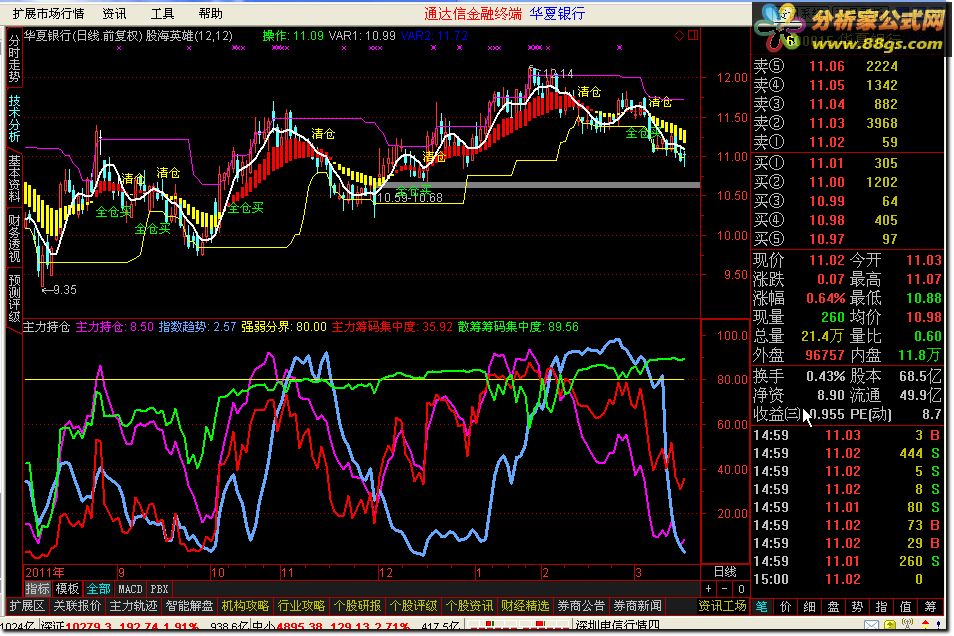Switch to the 基本资料 side tab

point(14,179)
